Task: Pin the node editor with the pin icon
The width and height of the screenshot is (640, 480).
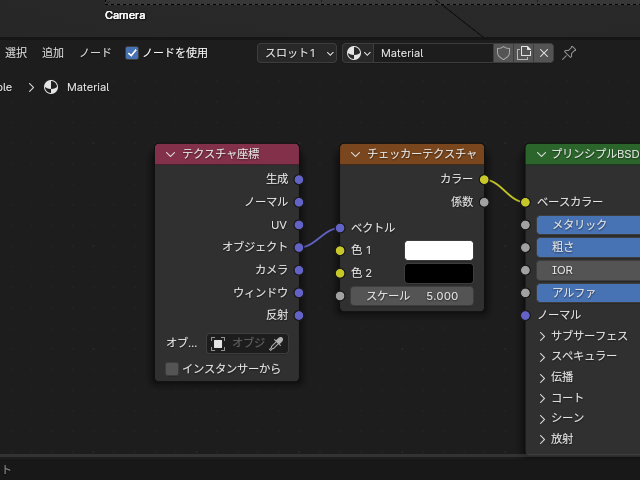Action: tap(569, 53)
